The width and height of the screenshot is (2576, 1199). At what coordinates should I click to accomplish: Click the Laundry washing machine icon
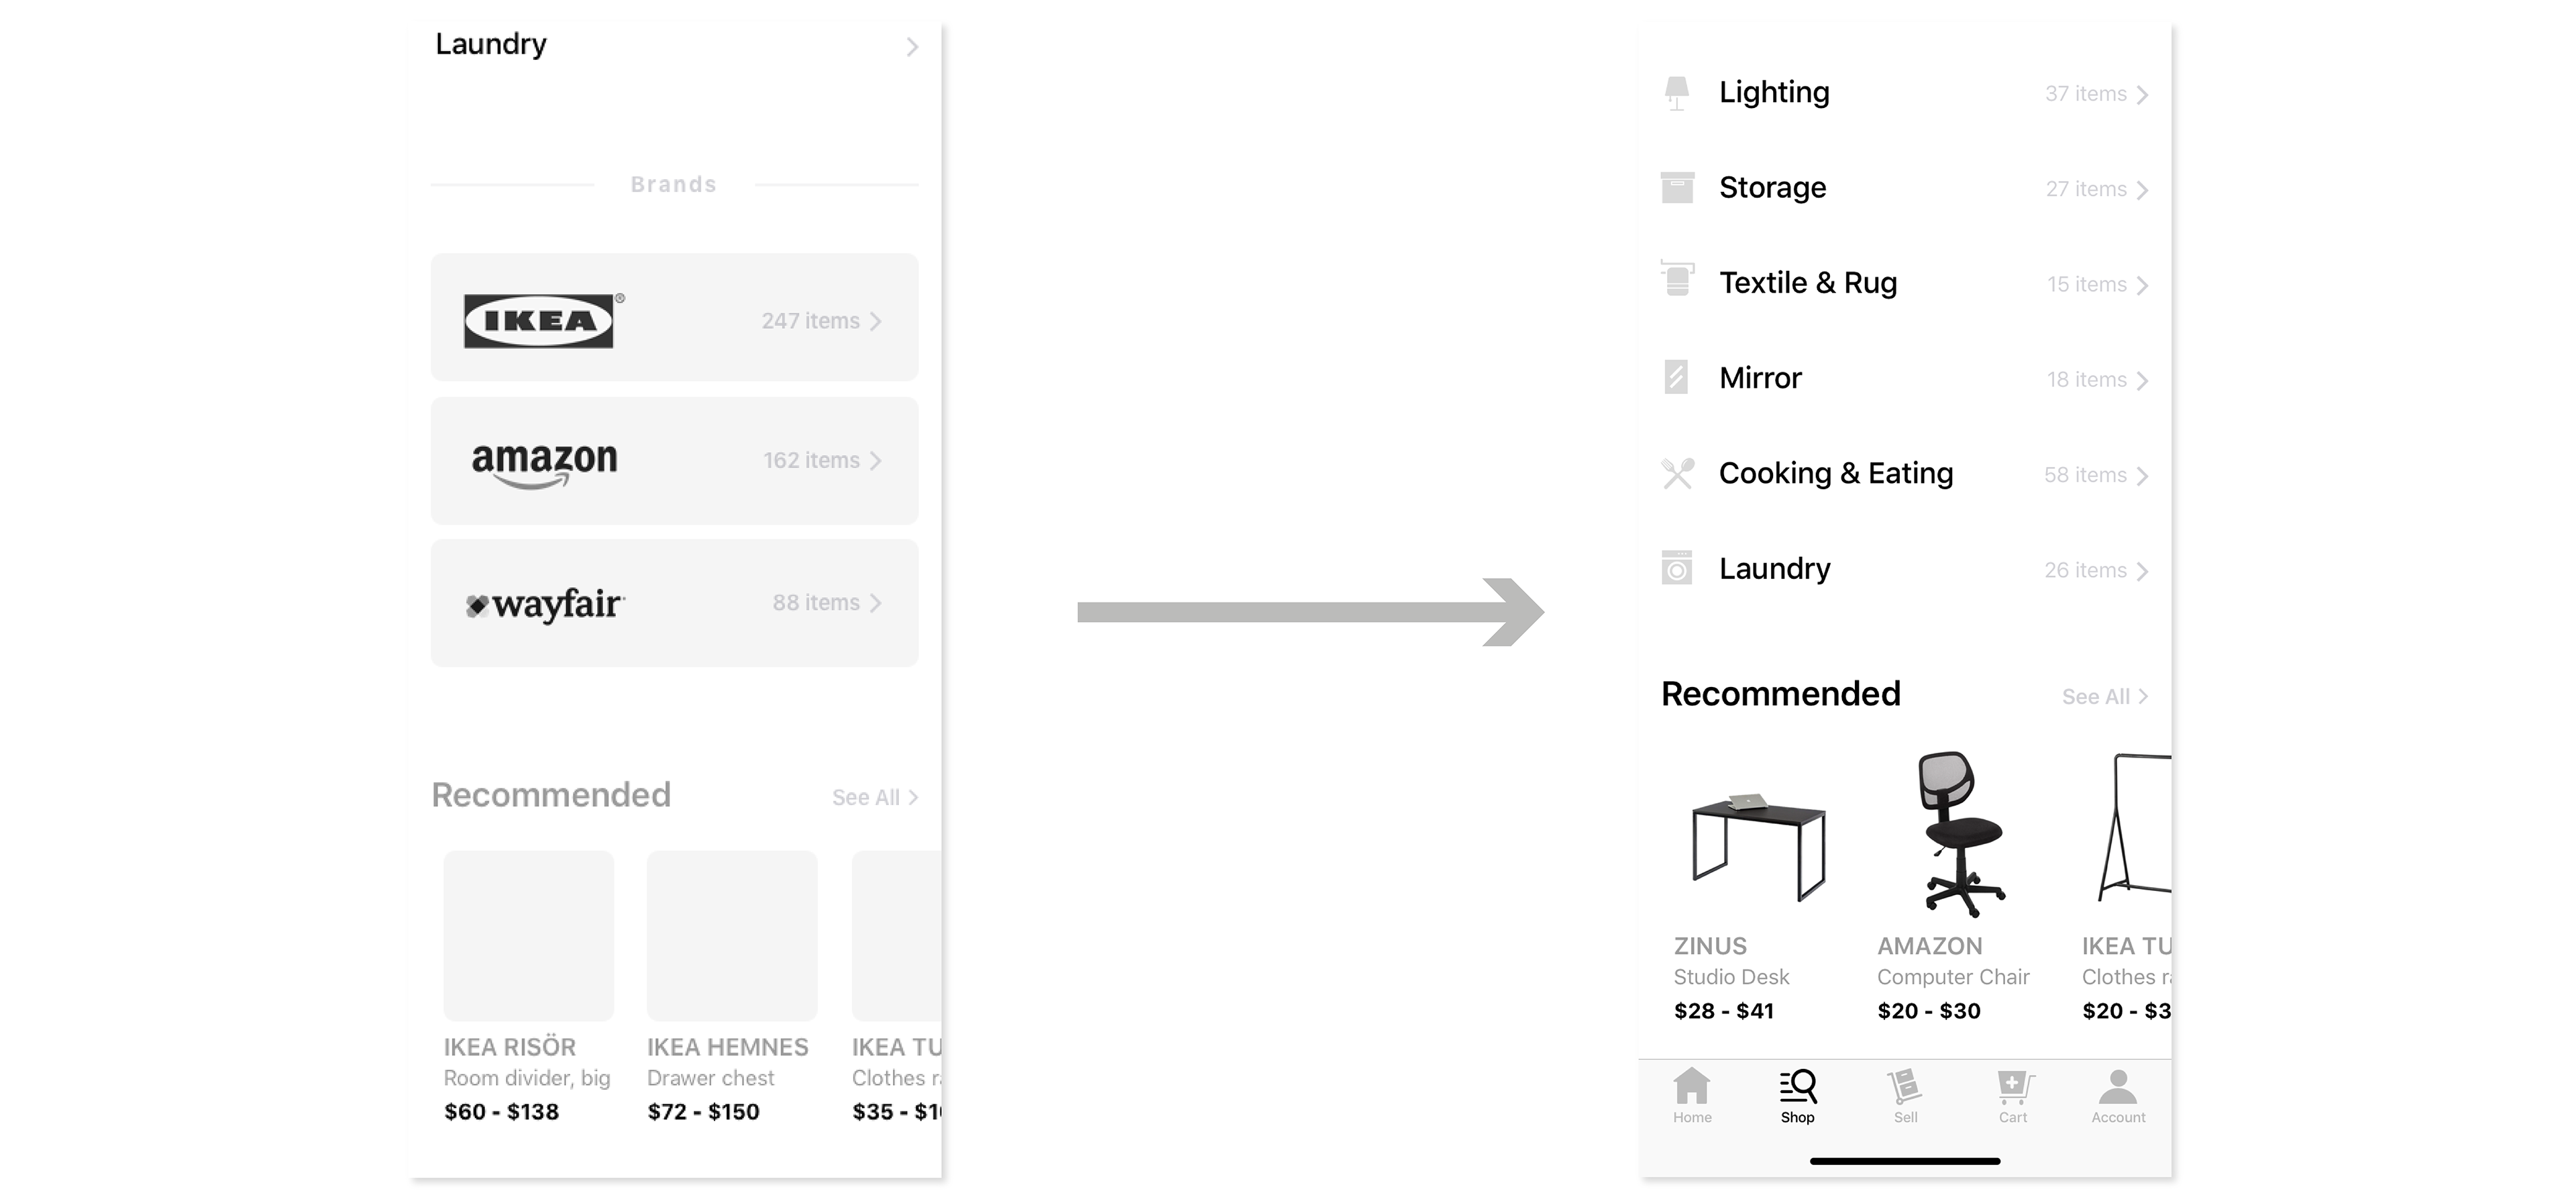(x=1677, y=567)
